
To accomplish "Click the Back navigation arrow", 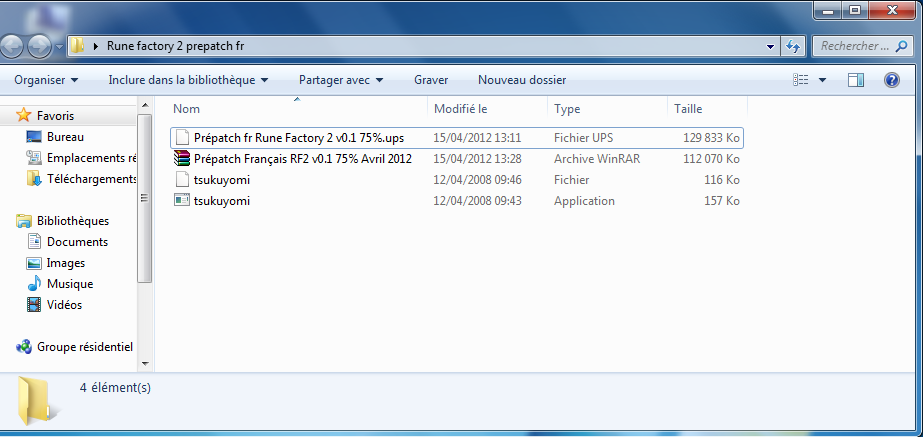I will coord(13,46).
